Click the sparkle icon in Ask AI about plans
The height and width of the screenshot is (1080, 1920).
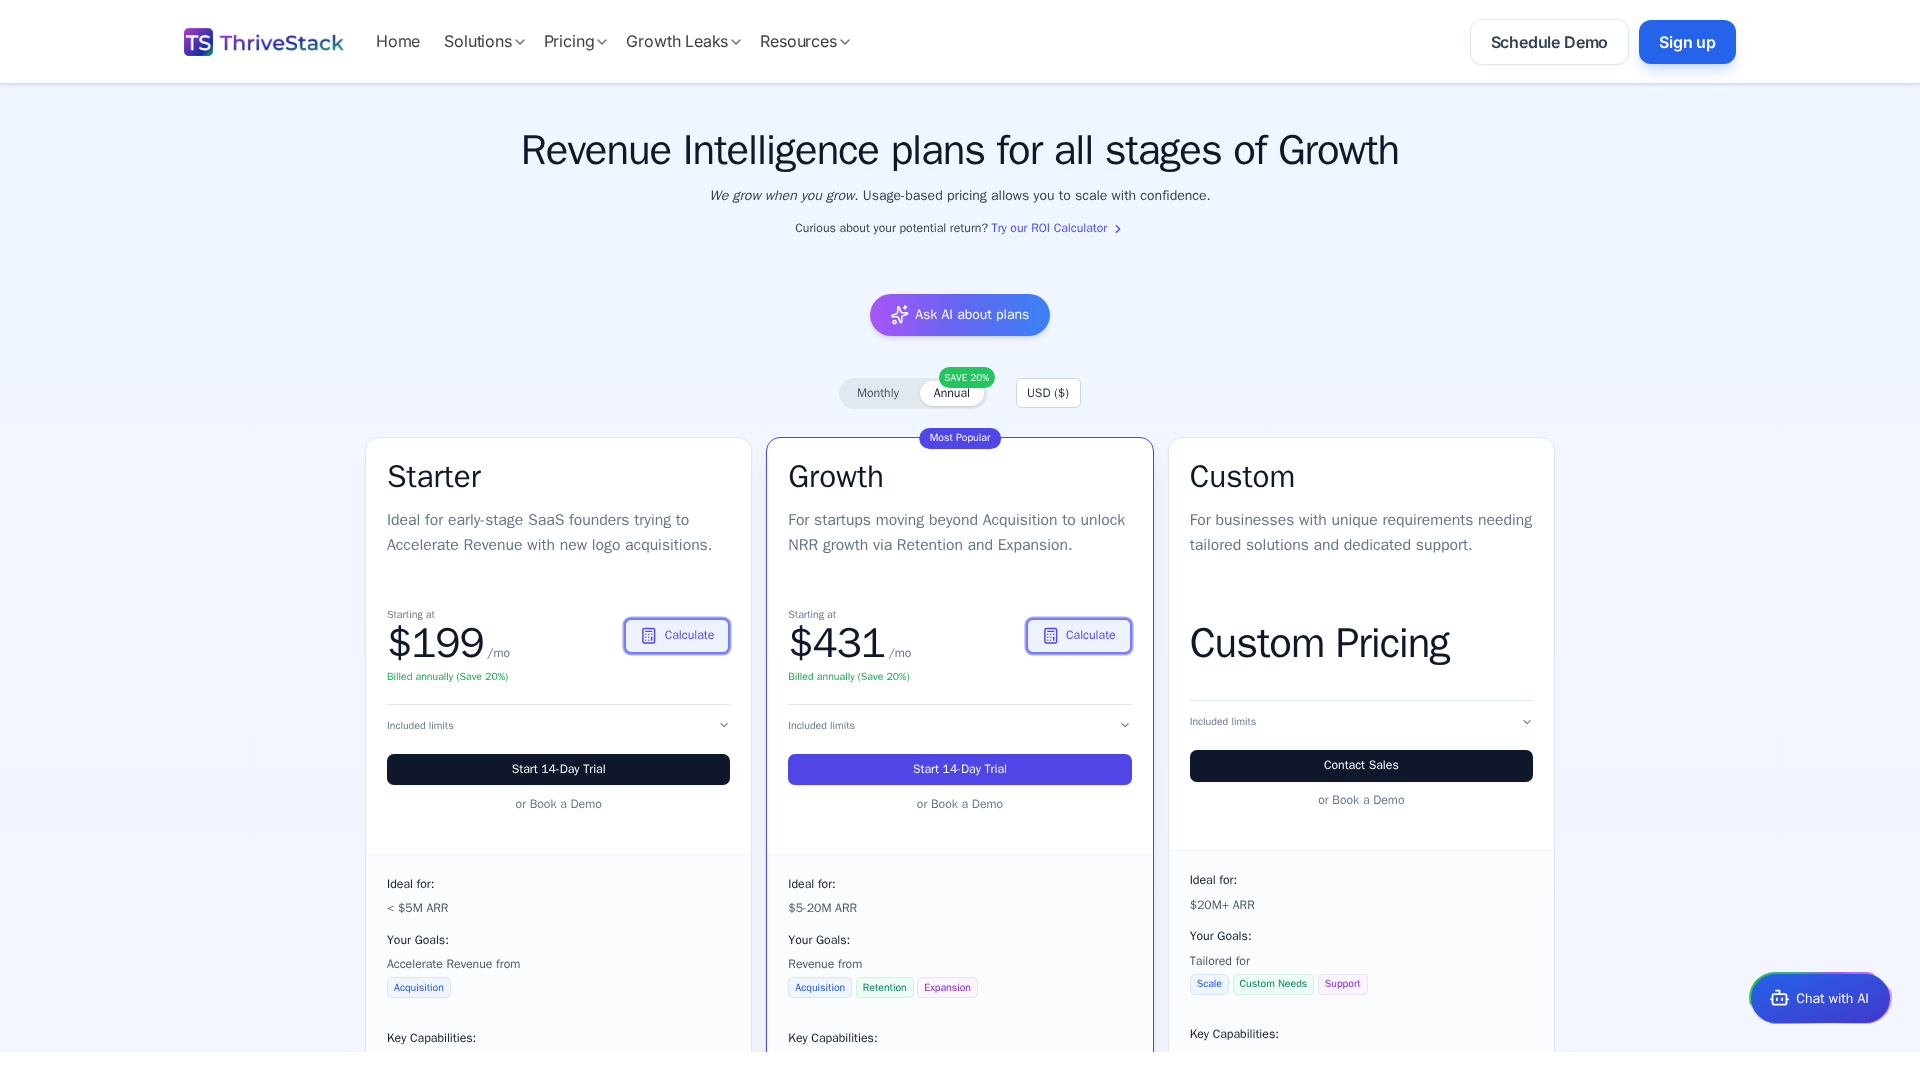[899, 315]
